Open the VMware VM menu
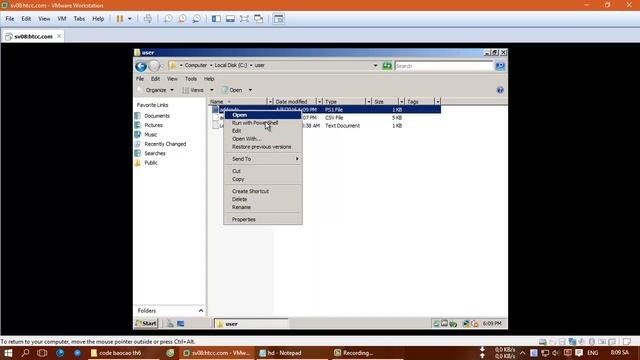The image size is (640, 360). tap(62, 19)
